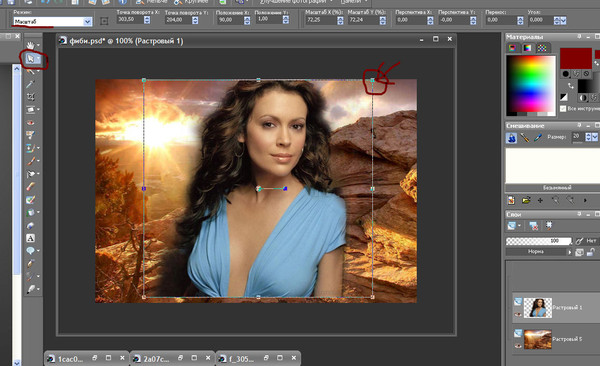Click the delete layer icon in the Layers panel

coord(533,226)
